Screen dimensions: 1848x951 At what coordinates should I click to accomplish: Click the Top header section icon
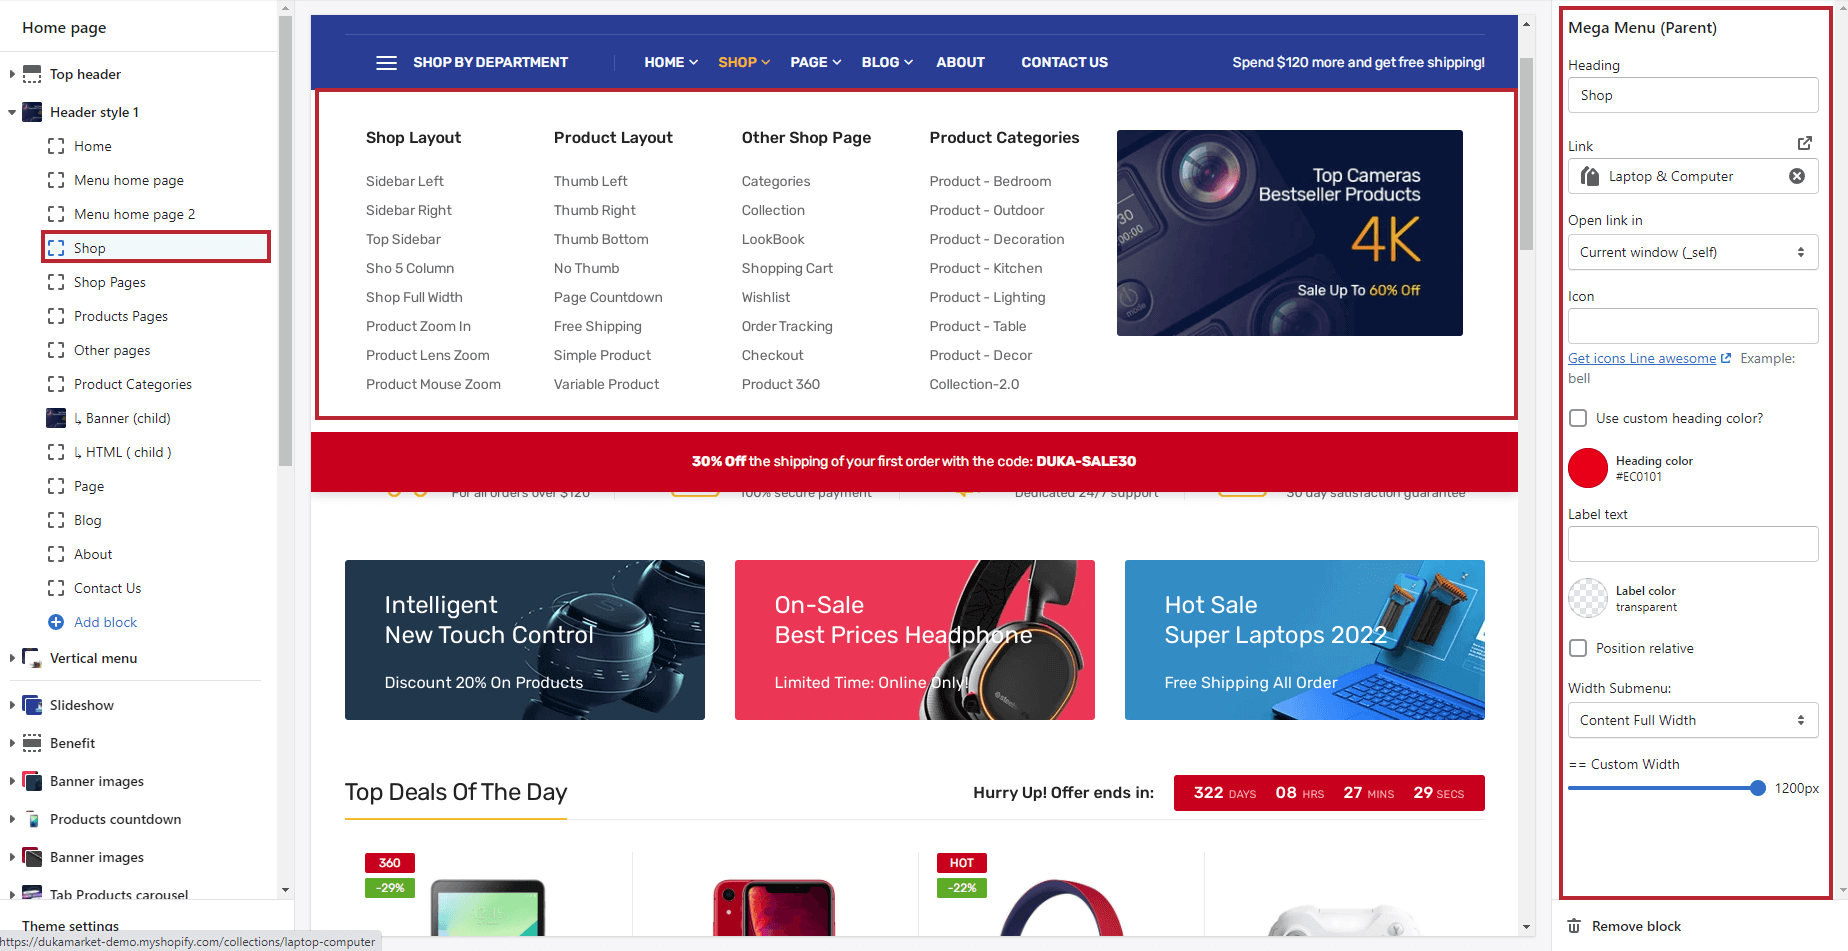click(32, 74)
